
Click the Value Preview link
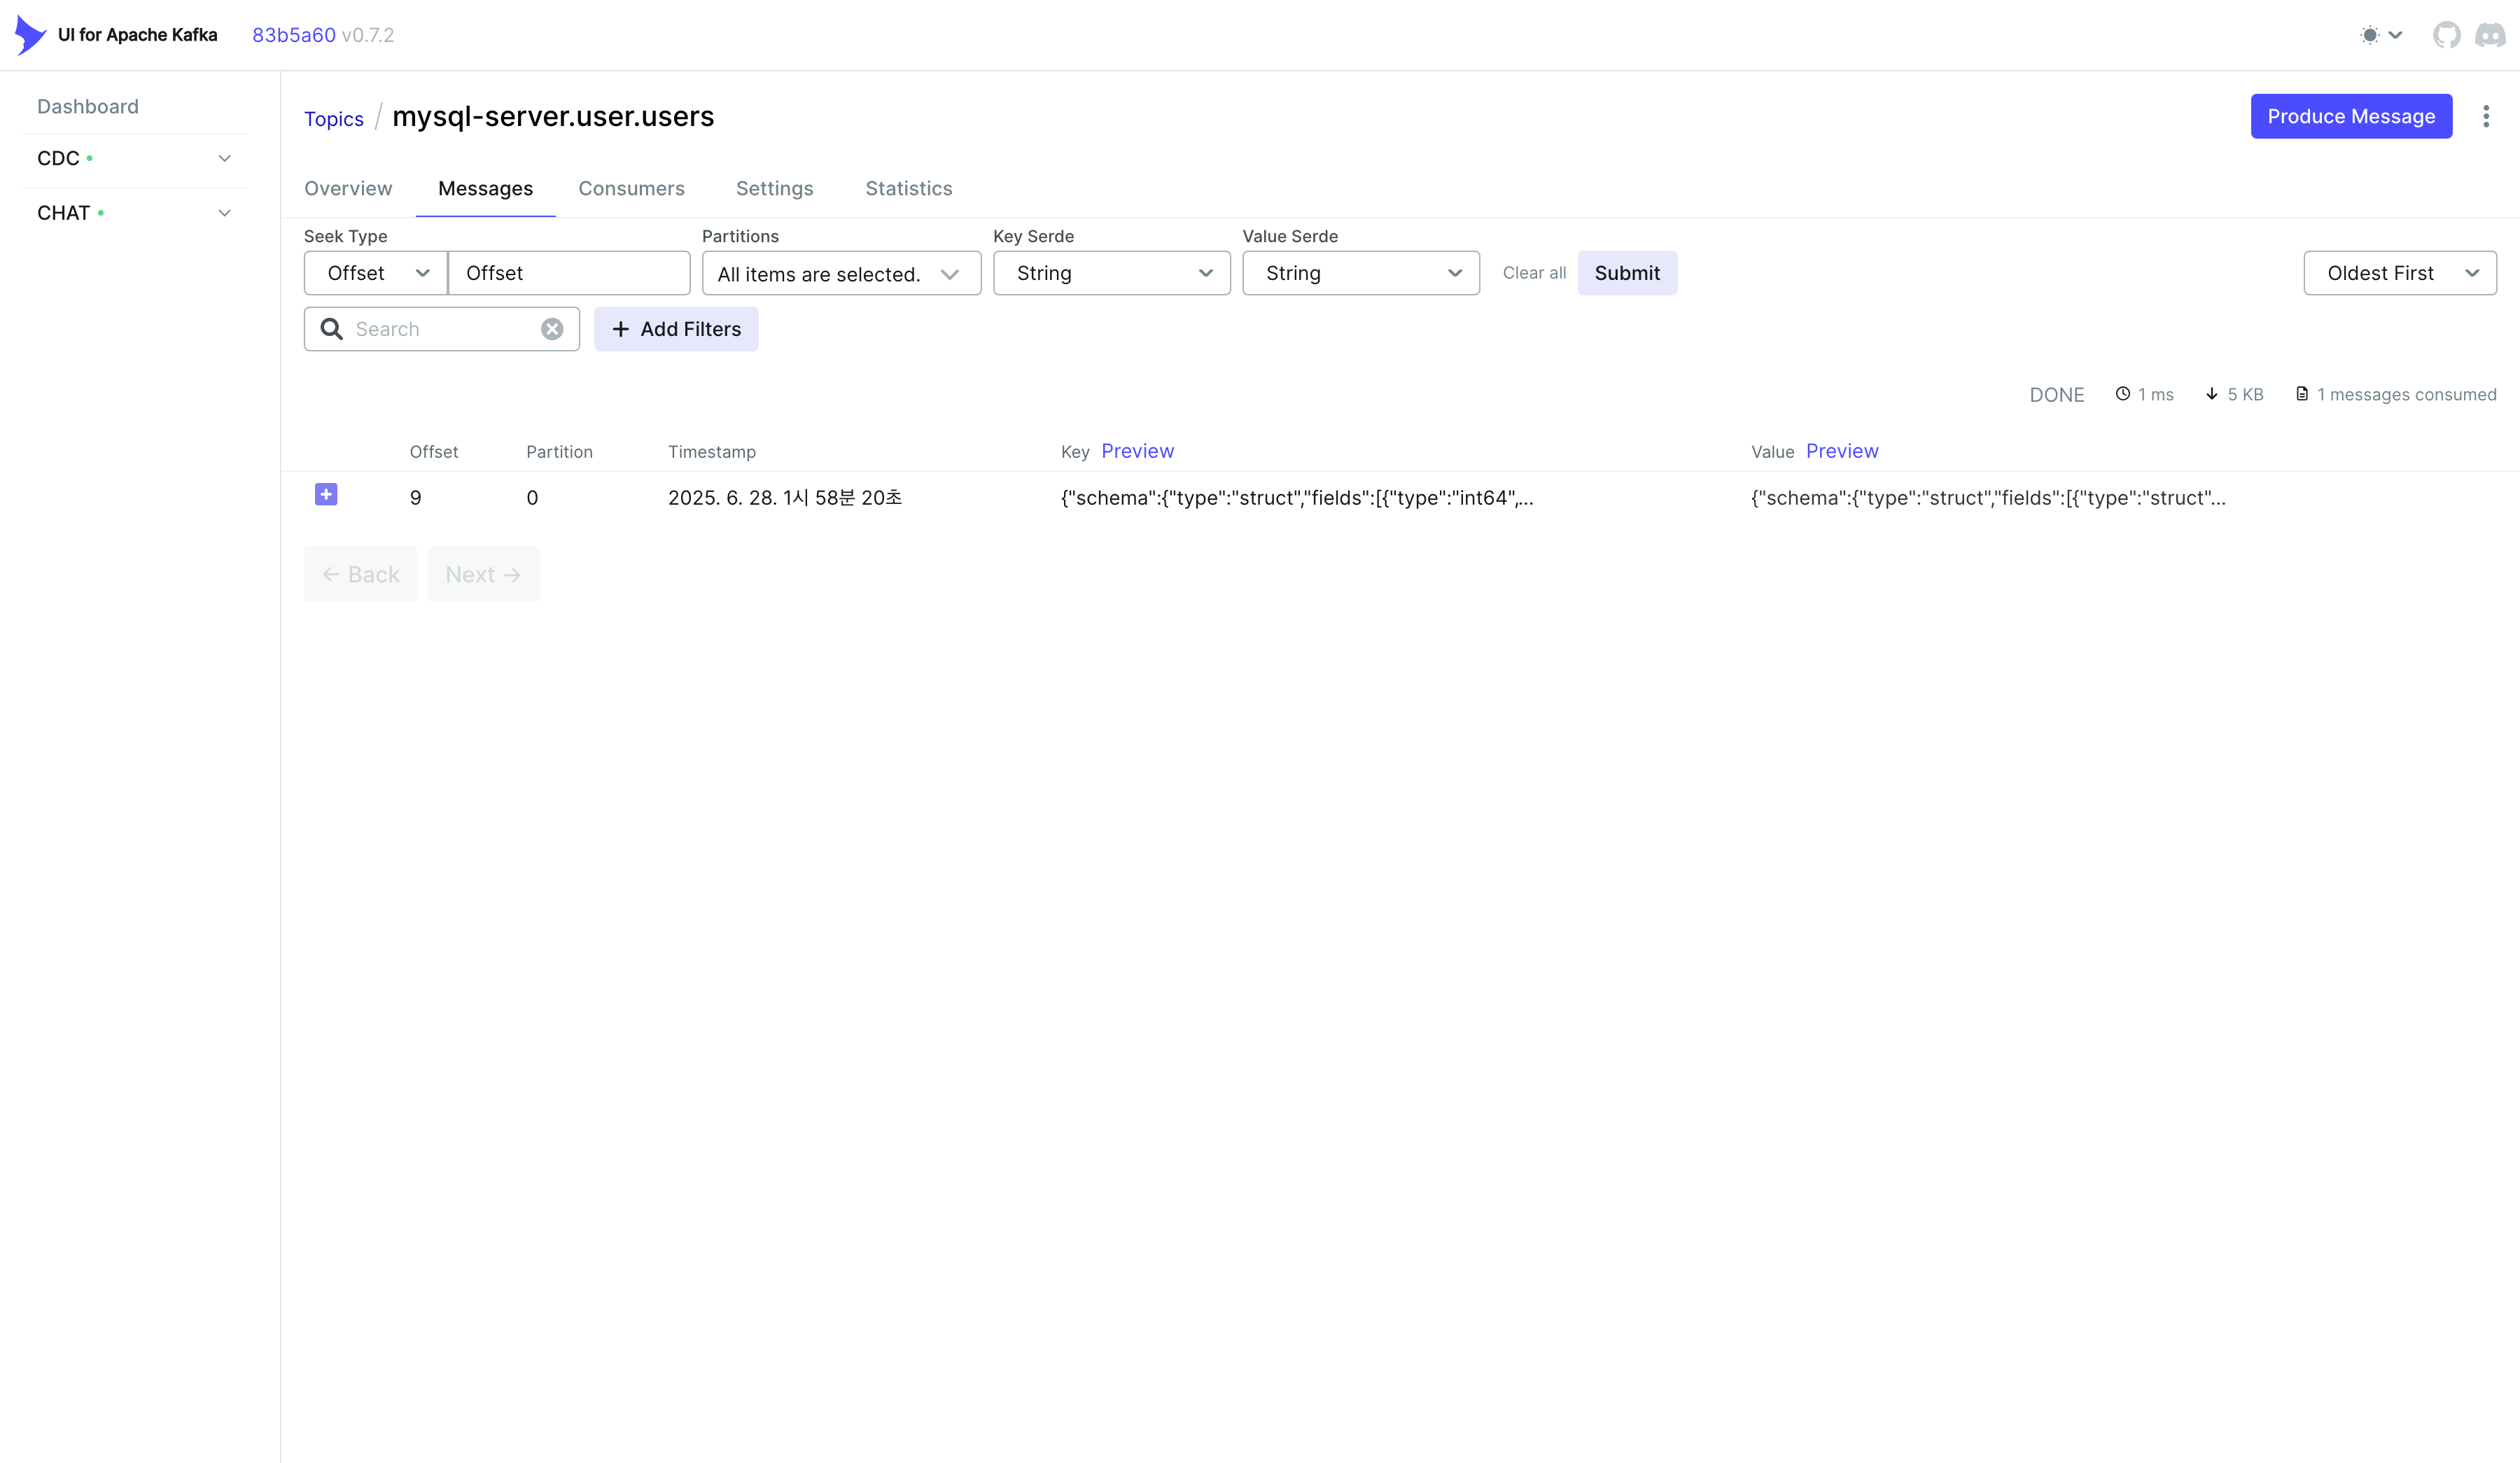coord(1842,451)
